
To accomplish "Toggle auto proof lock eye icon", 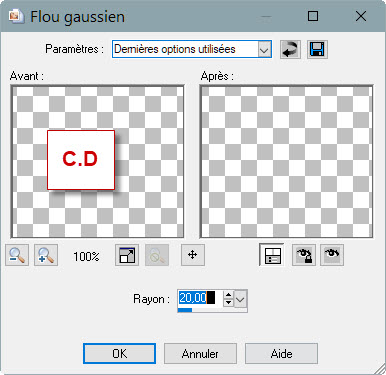I will click(304, 255).
